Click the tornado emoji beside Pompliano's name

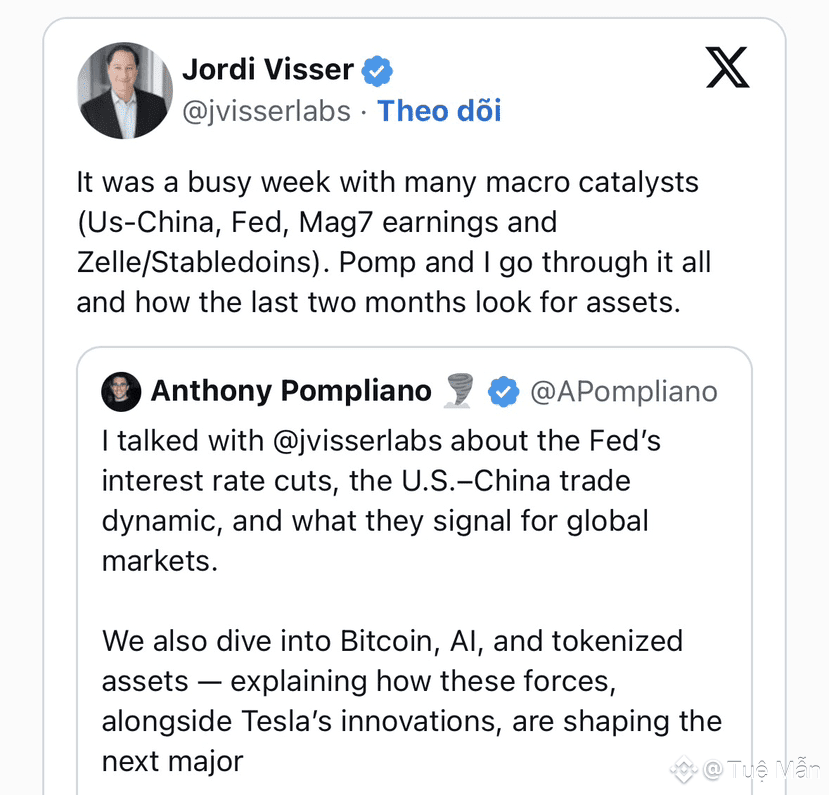tap(458, 392)
